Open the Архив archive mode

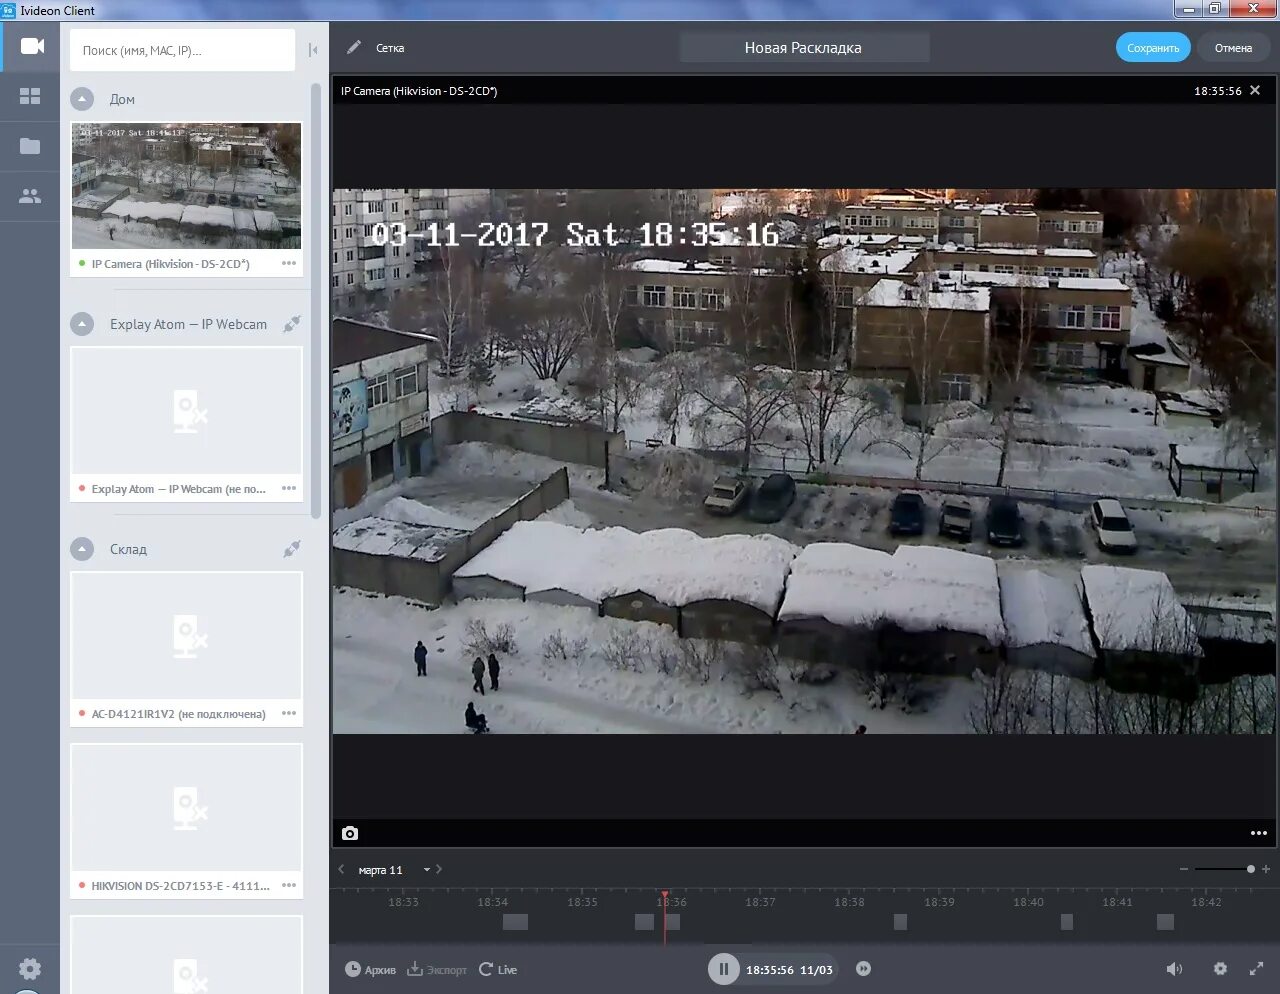tap(370, 970)
